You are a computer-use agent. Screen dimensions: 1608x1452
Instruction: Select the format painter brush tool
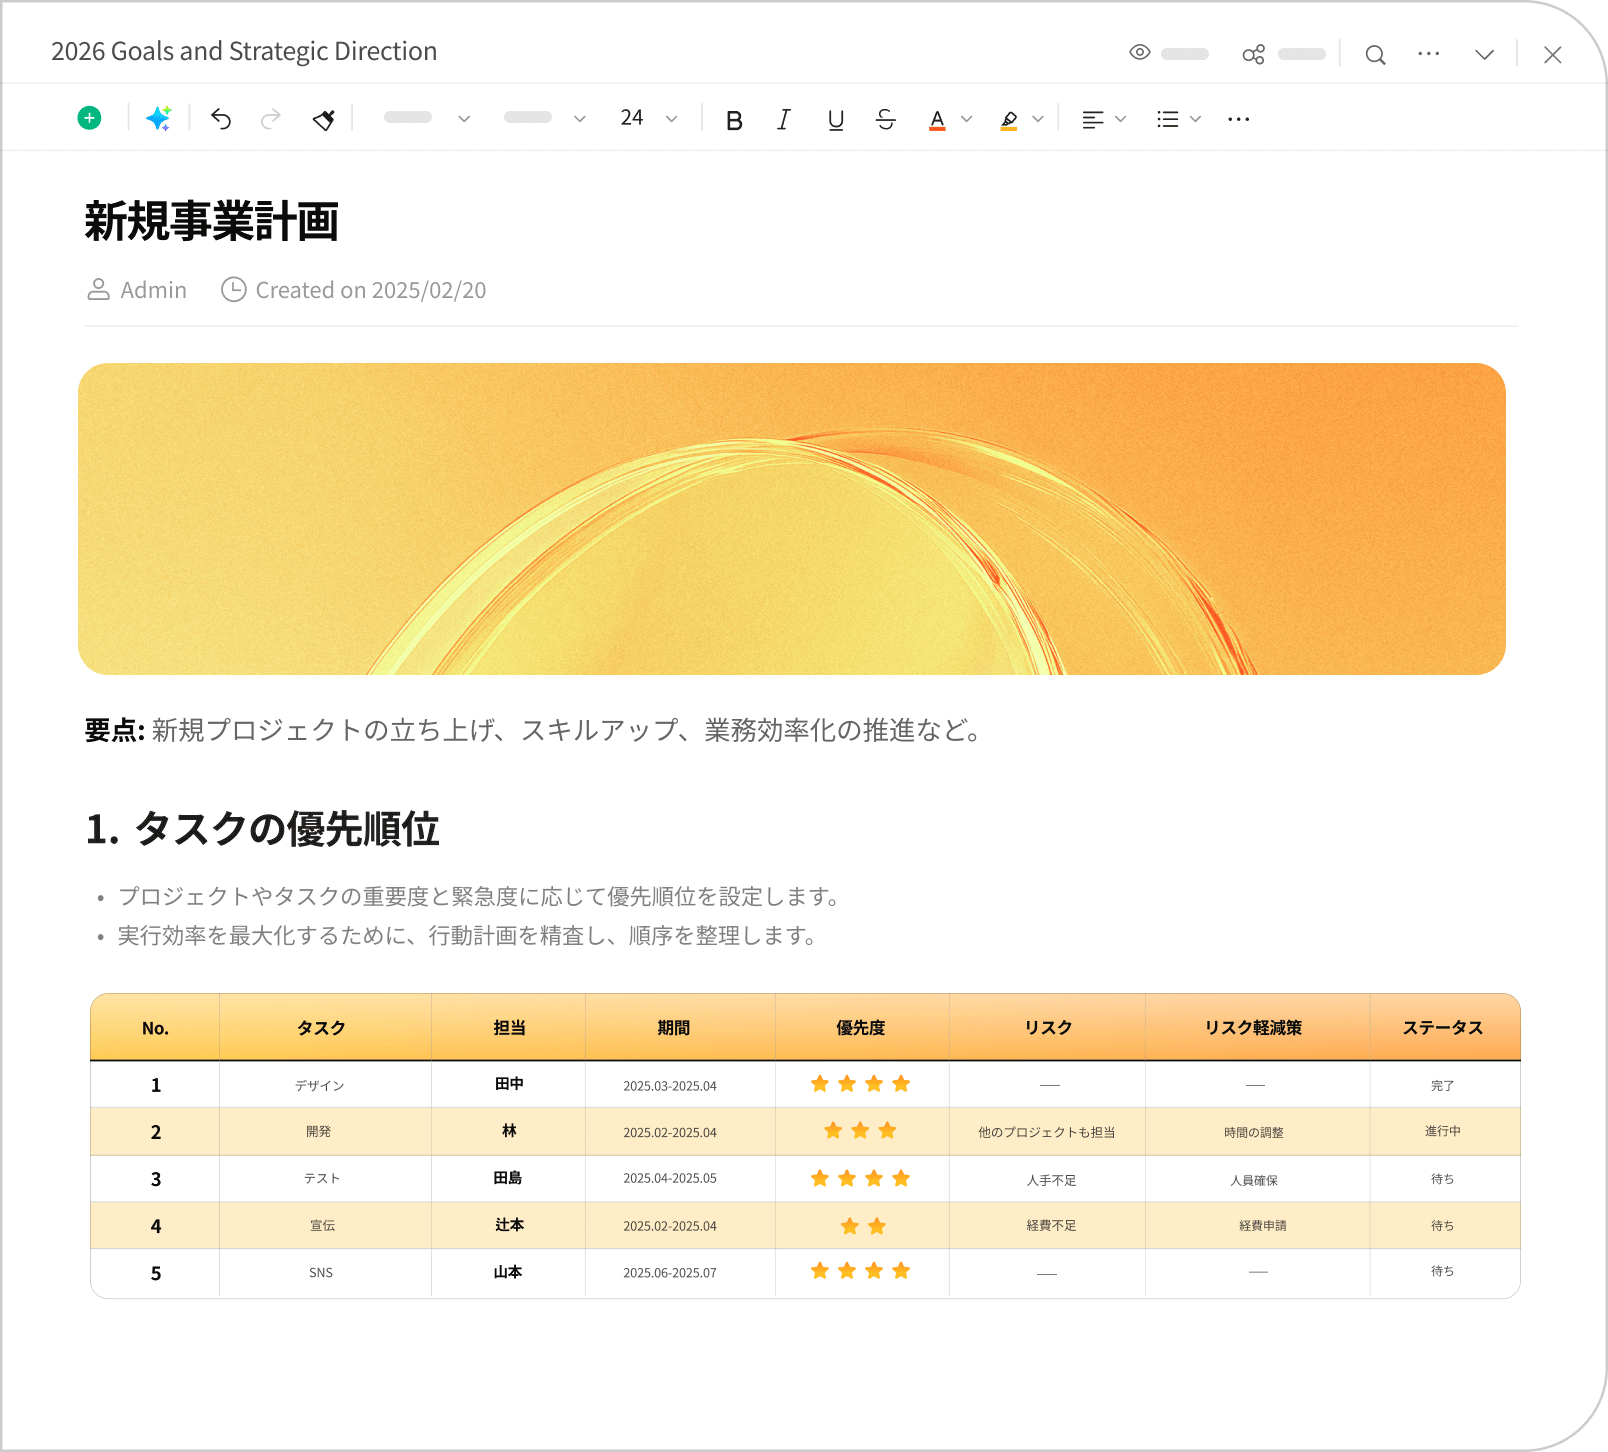(x=323, y=119)
